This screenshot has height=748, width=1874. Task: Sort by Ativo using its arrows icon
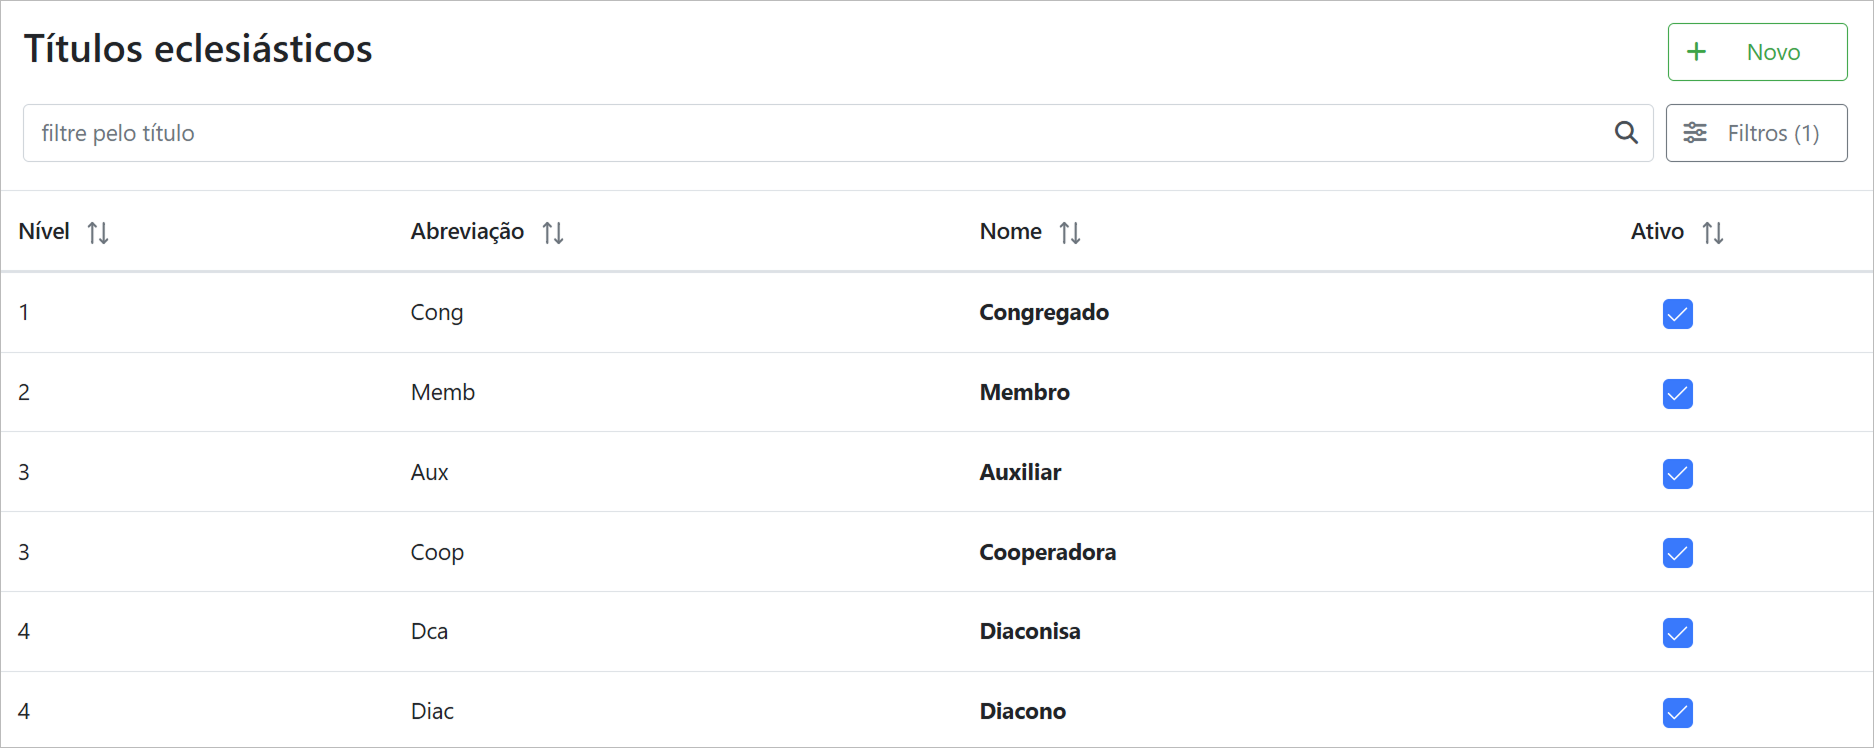(x=1713, y=233)
